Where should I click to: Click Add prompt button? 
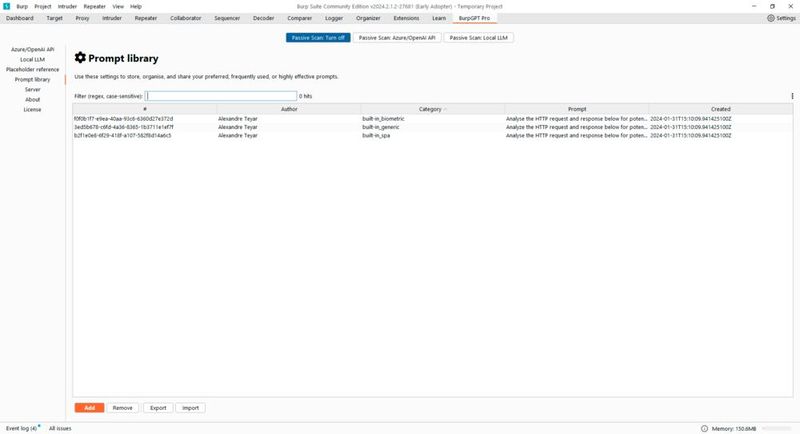pos(89,408)
